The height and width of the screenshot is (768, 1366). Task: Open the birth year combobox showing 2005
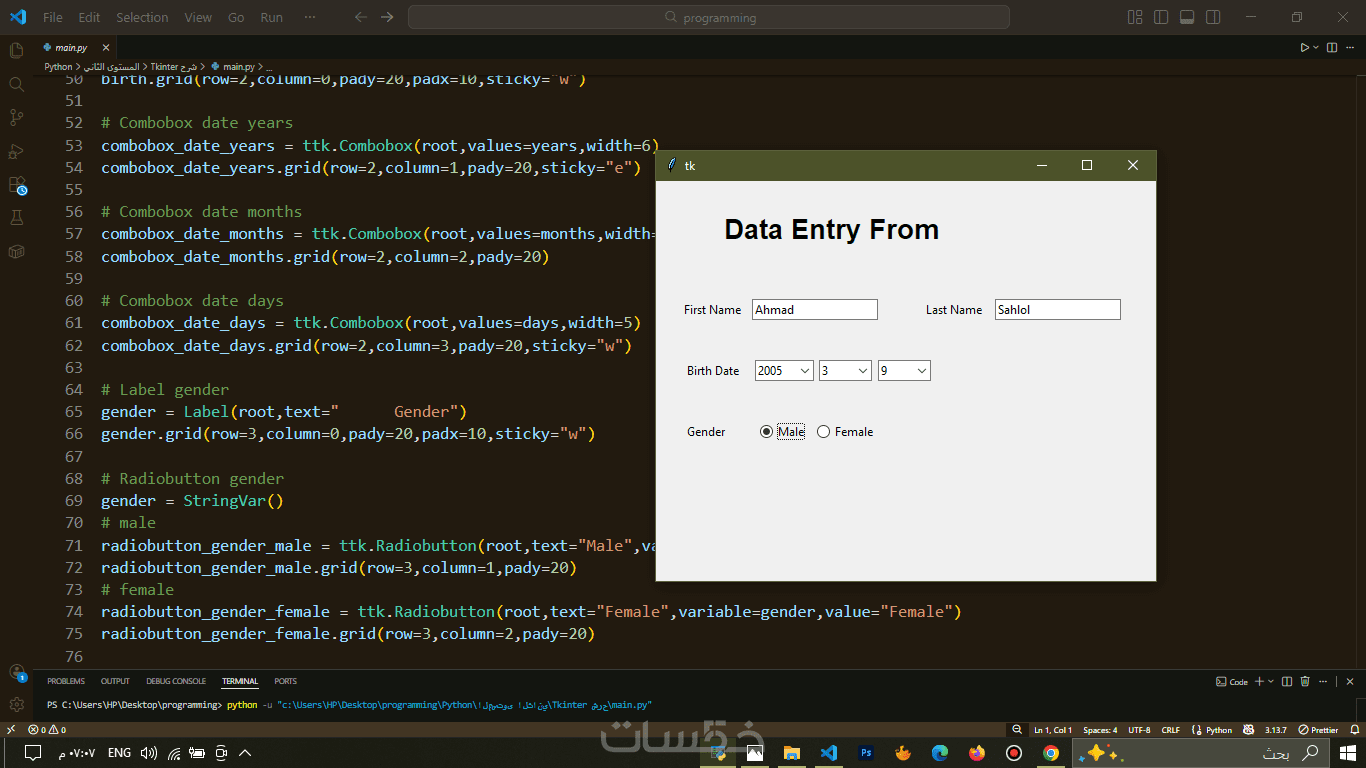tap(784, 371)
